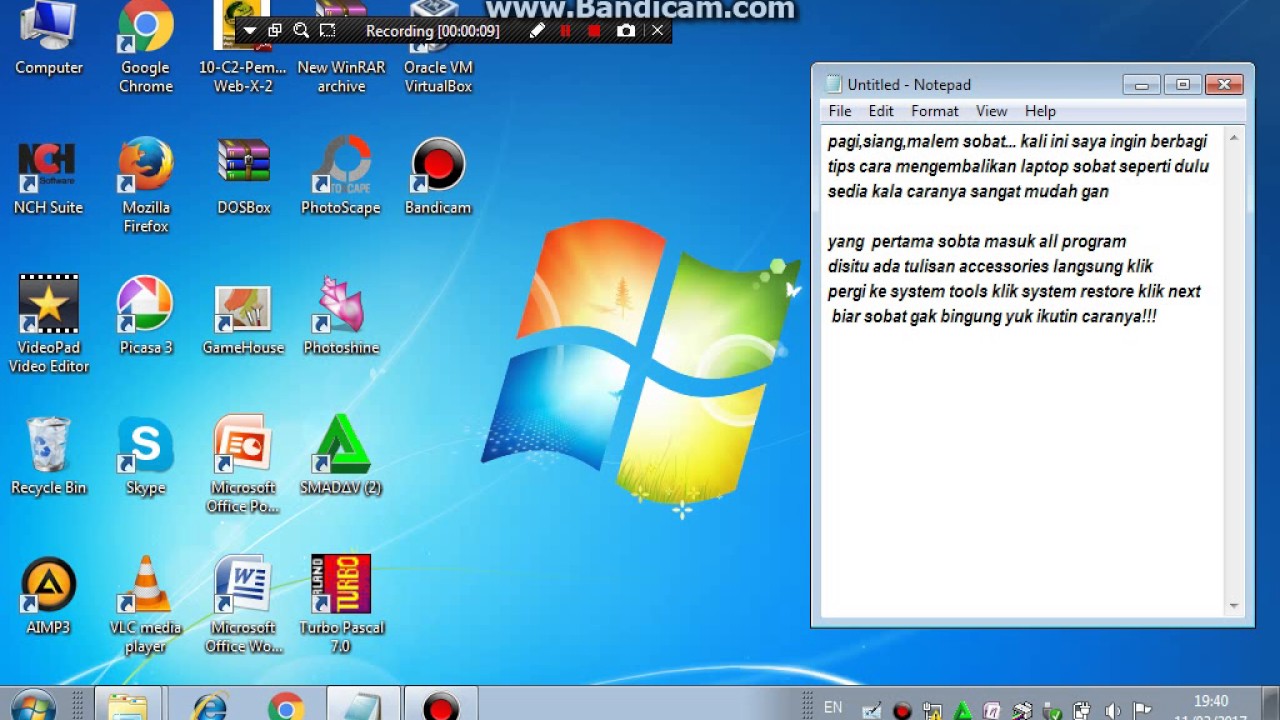Select the DOSBox desktop icon
Viewport: 1280px width, 720px height.
pos(244,178)
